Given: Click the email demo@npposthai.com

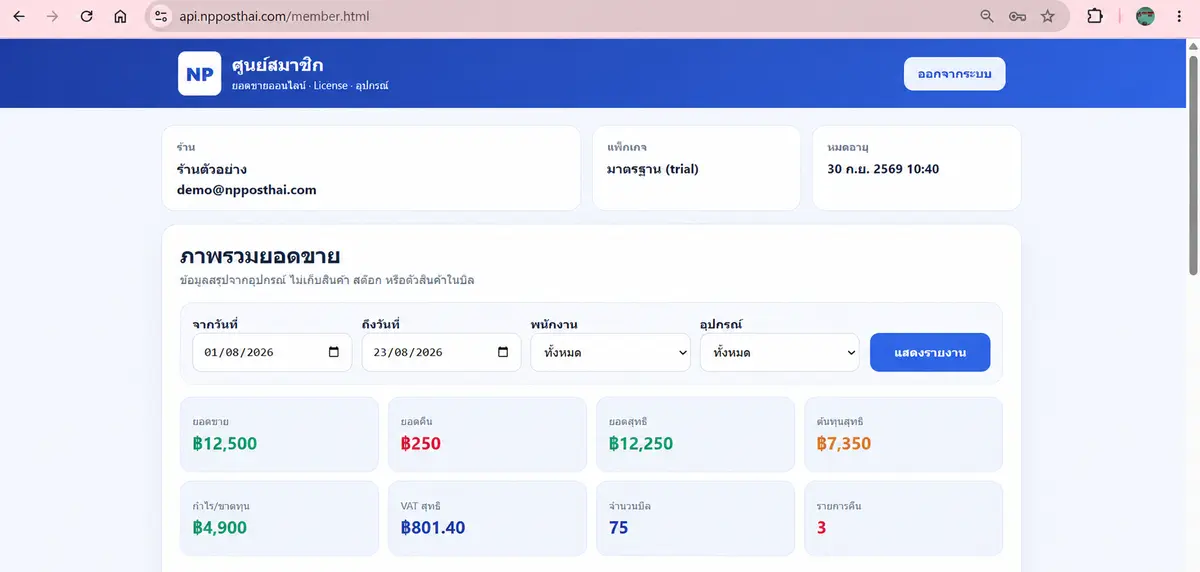Looking at the screenshot, I should coord(246,189).
